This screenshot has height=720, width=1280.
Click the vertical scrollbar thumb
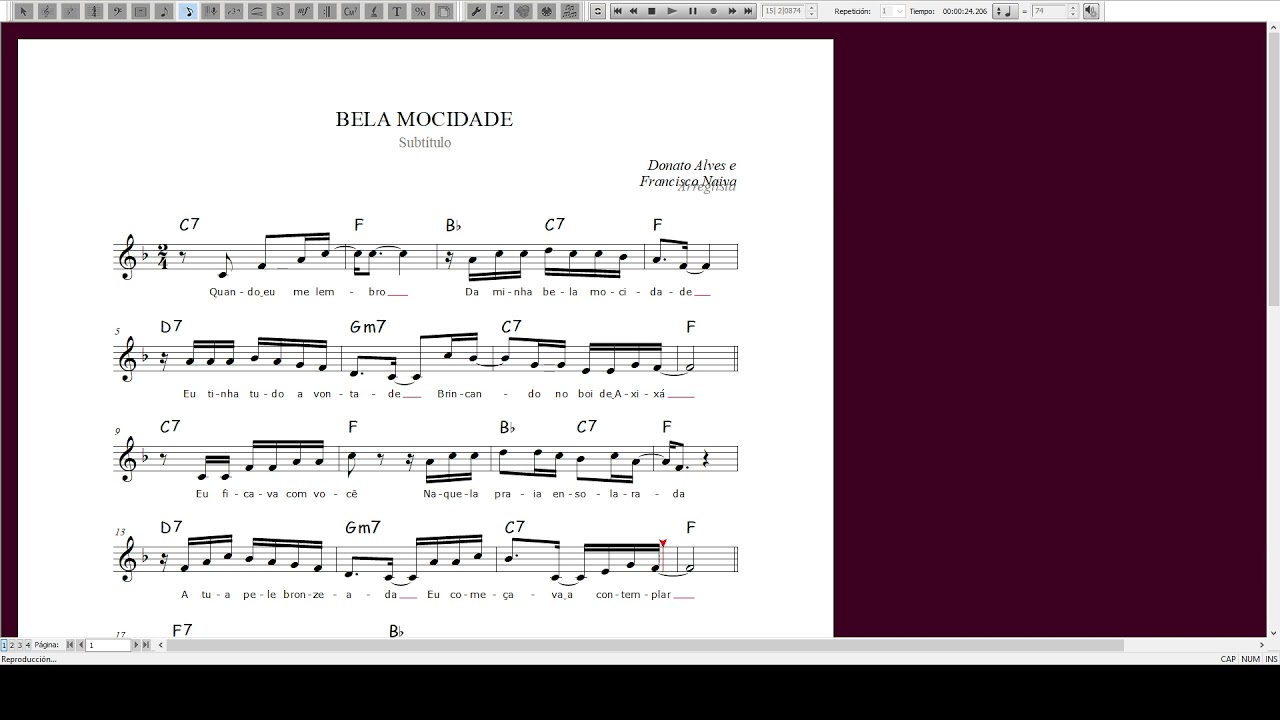[1274, 170]
